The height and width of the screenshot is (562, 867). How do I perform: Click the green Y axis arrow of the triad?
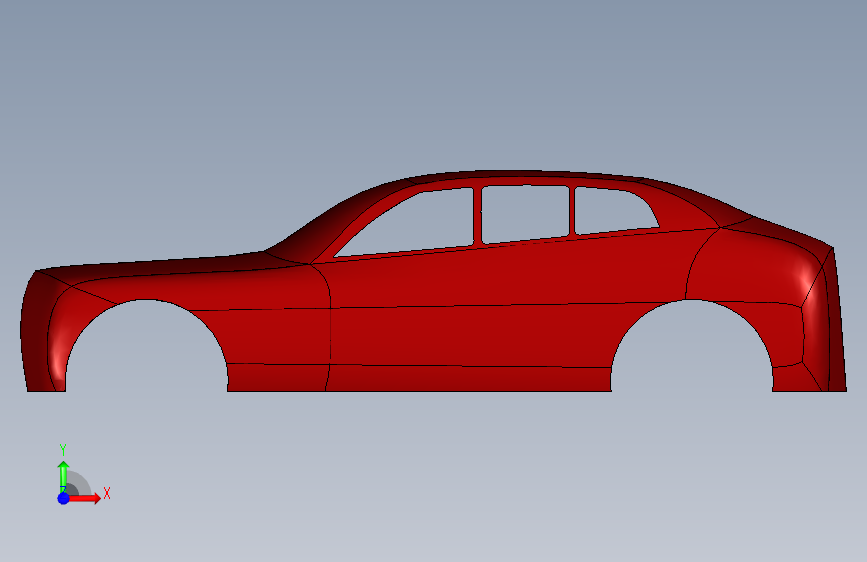(63, 476)
